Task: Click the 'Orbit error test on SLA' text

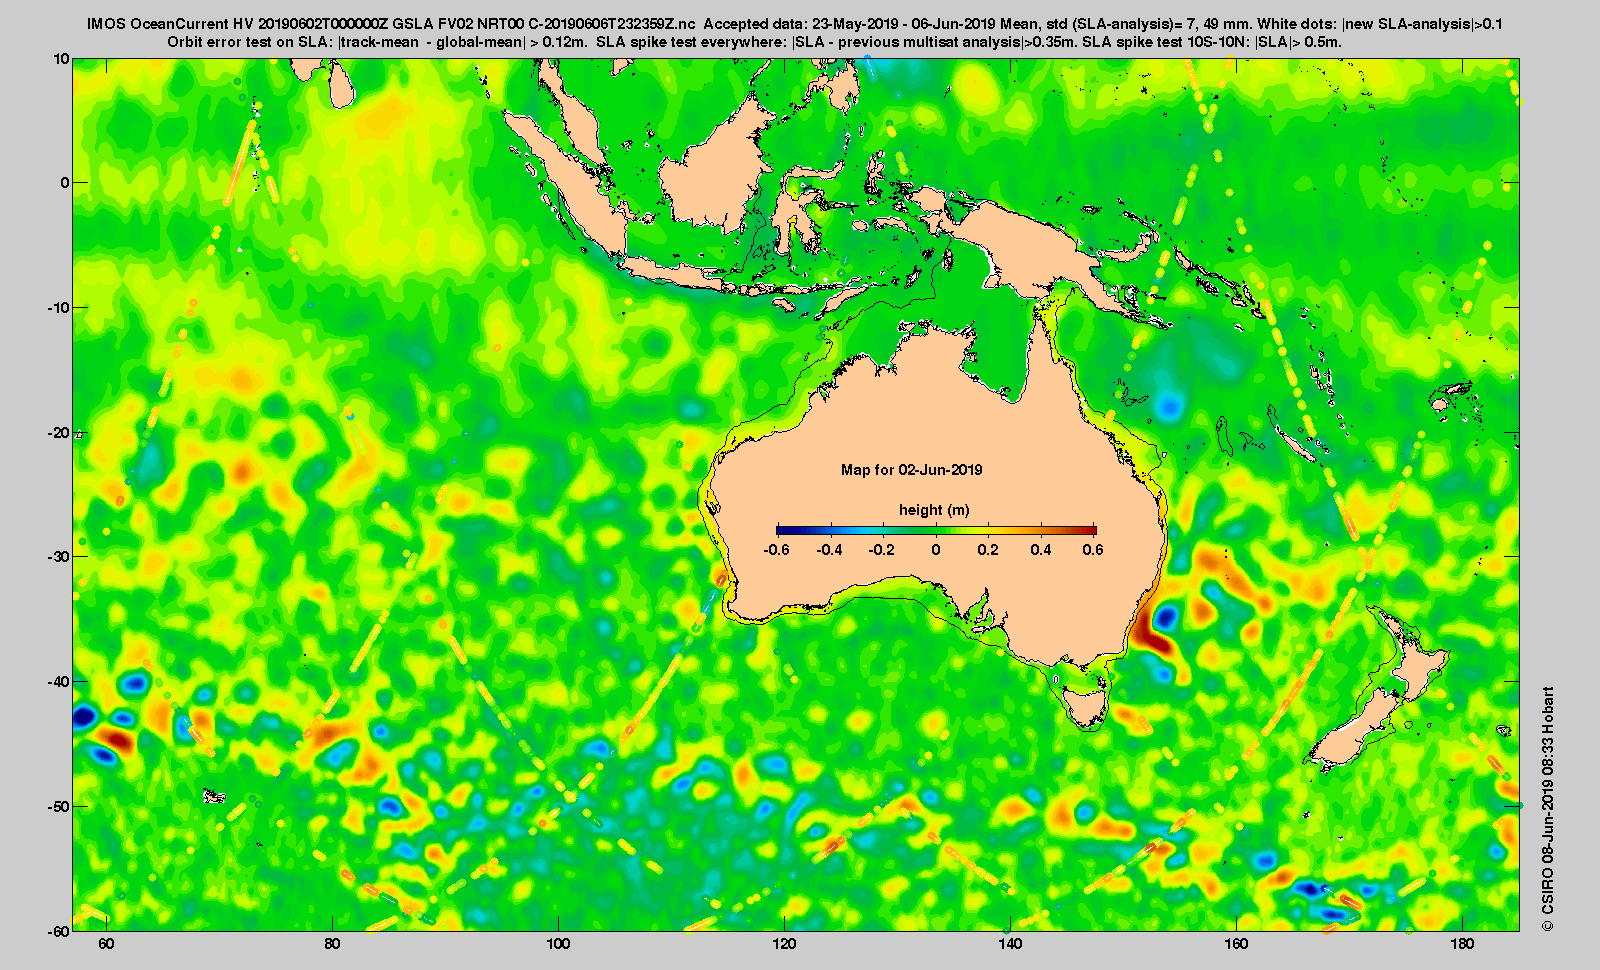Action: point(250,42)
